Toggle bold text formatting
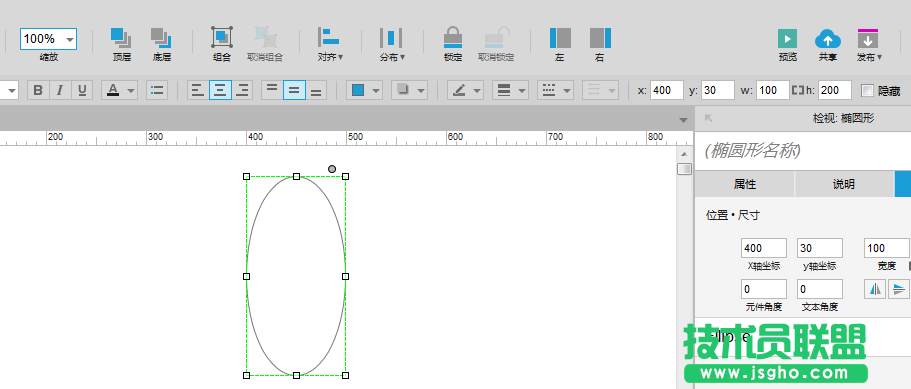Screen dimensions: 911x389 tap(38, 91)
